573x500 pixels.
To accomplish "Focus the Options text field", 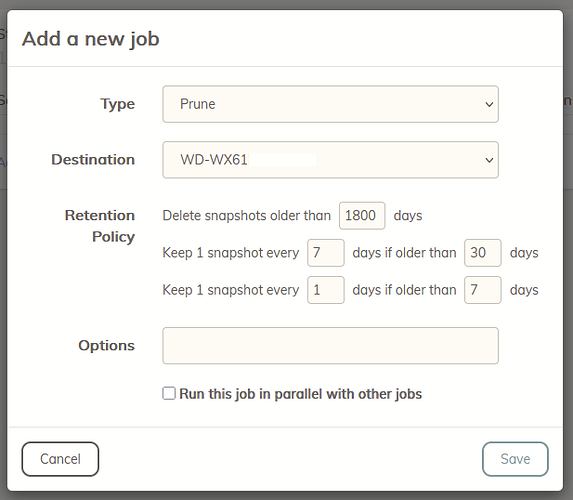I will 330,345.
